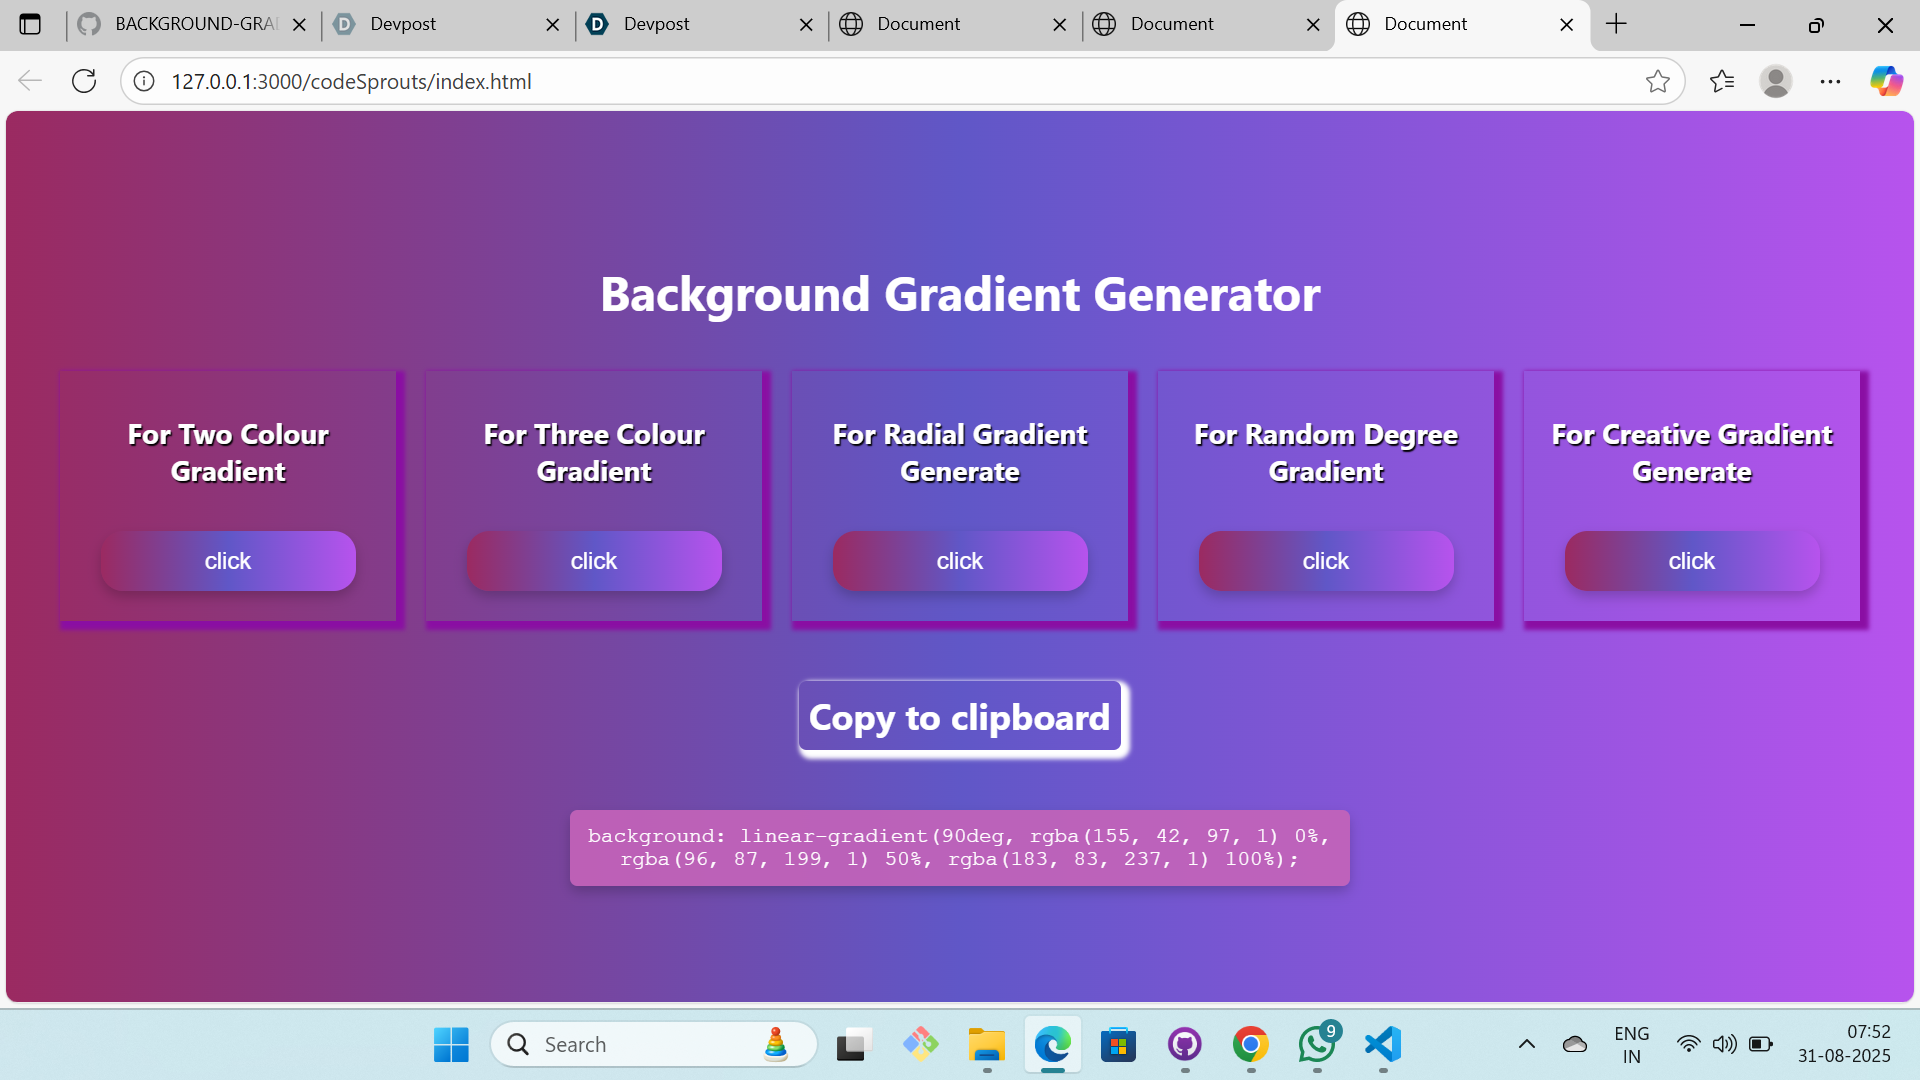Open the favorites list icon

point(1722,81)
